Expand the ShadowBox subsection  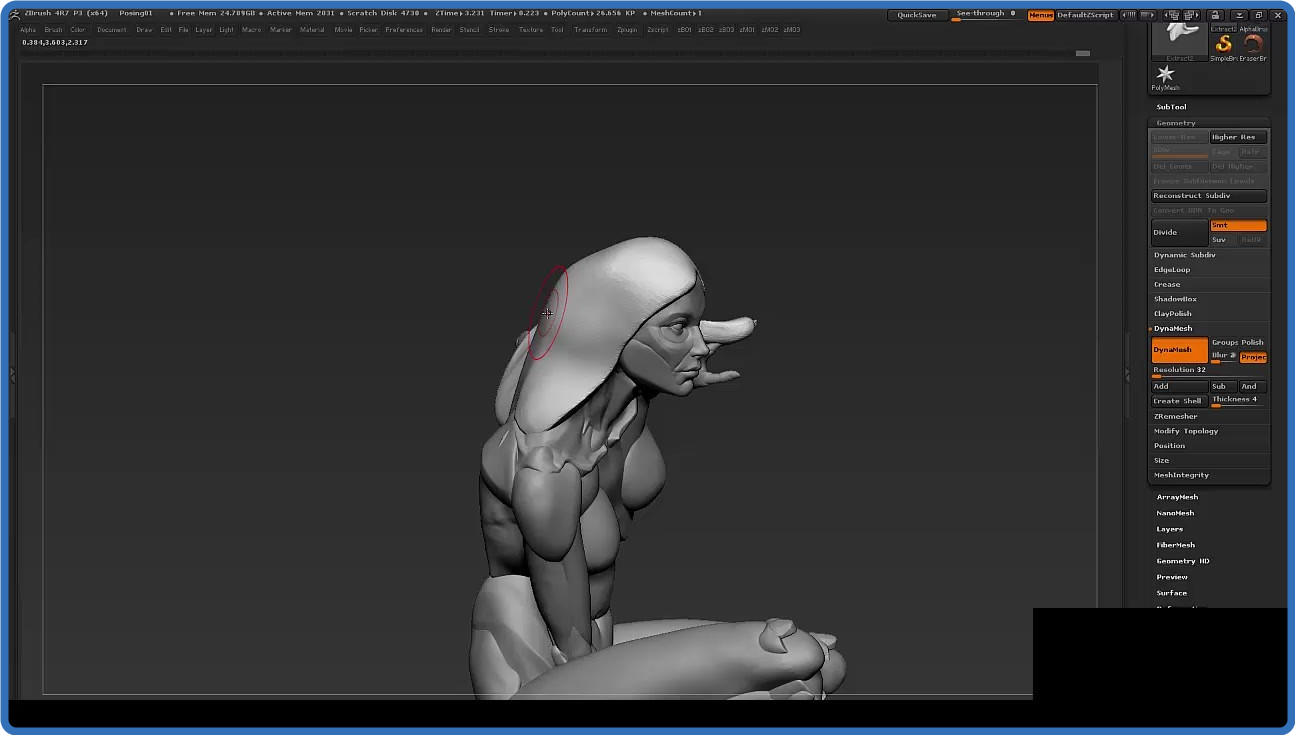point(1175,299)
